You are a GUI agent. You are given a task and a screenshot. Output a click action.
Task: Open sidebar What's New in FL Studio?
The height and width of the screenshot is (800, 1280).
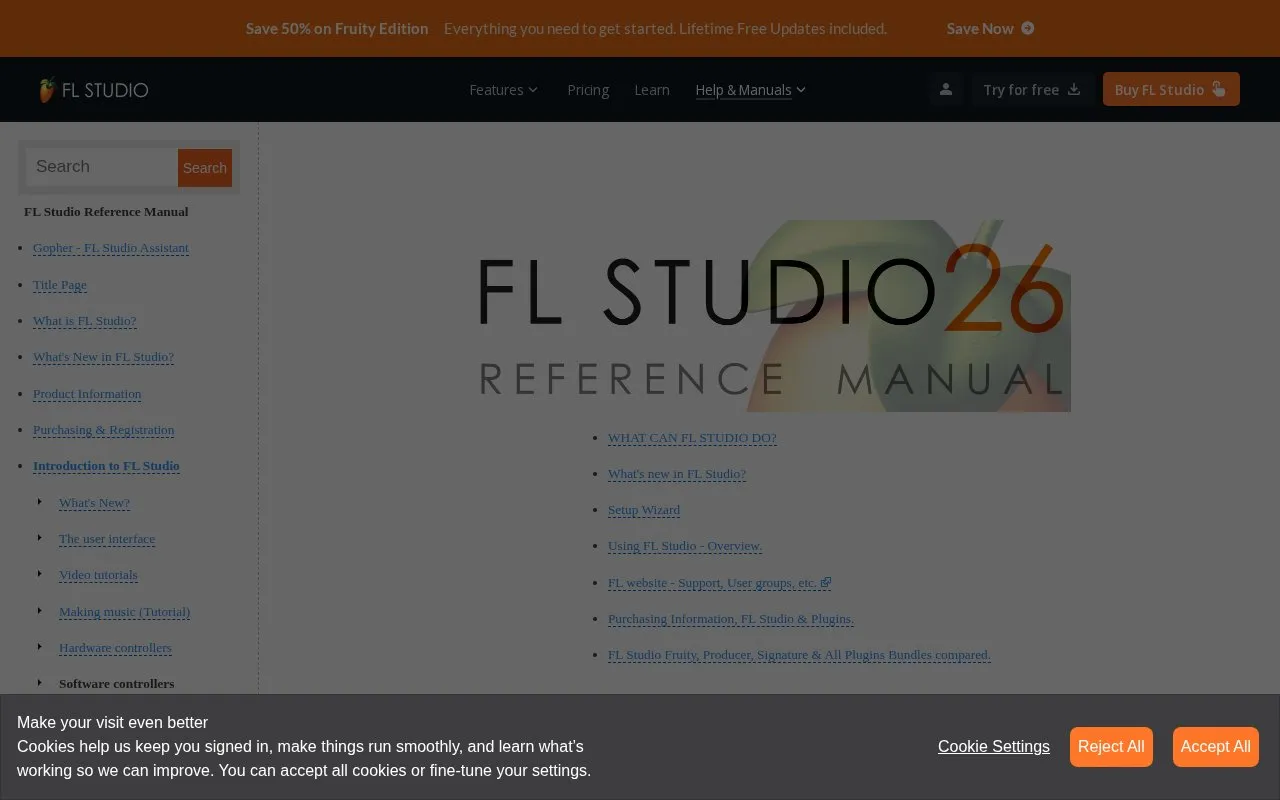[103, 357]
